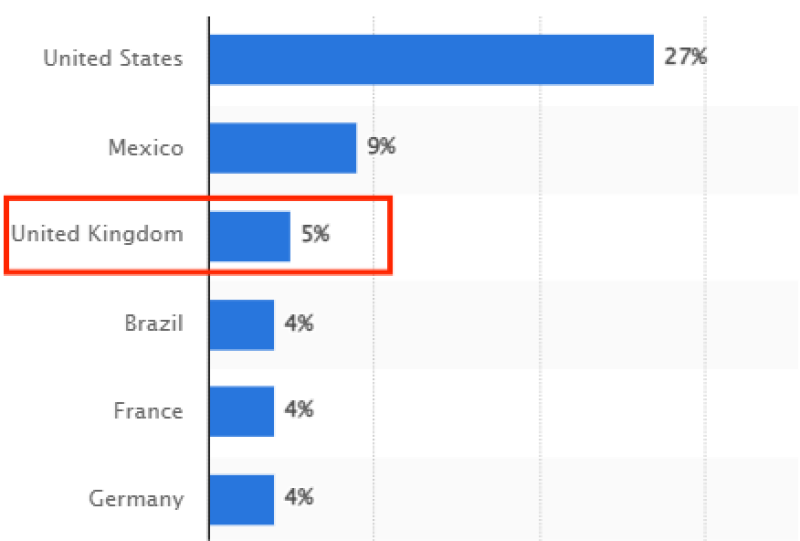800x541 pixels.
Task: Click the 27% value label
Action: click(685, 57)
